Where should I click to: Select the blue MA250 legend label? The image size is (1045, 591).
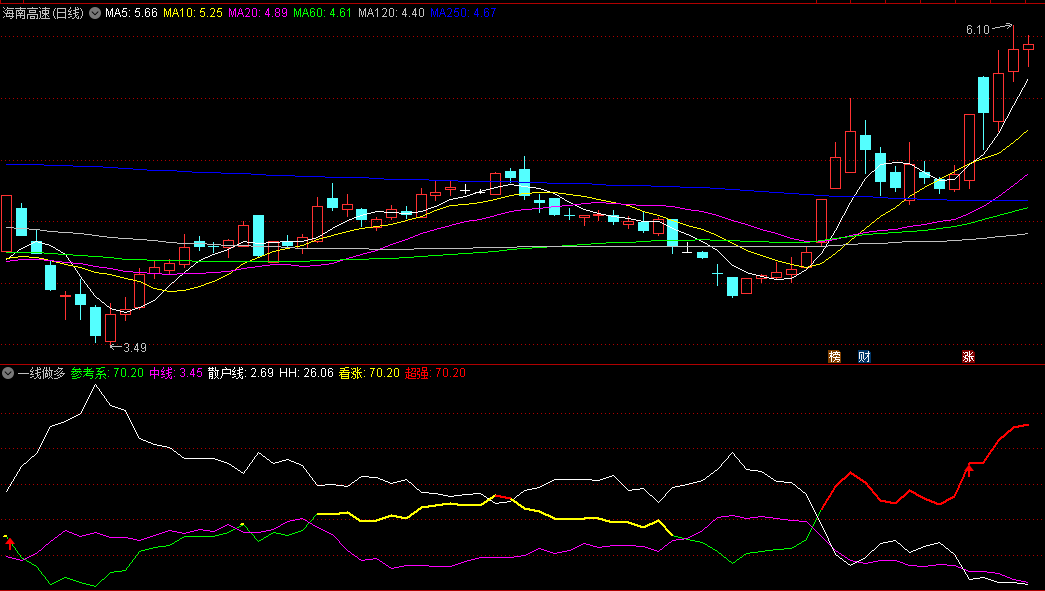(x=463, y=14)
